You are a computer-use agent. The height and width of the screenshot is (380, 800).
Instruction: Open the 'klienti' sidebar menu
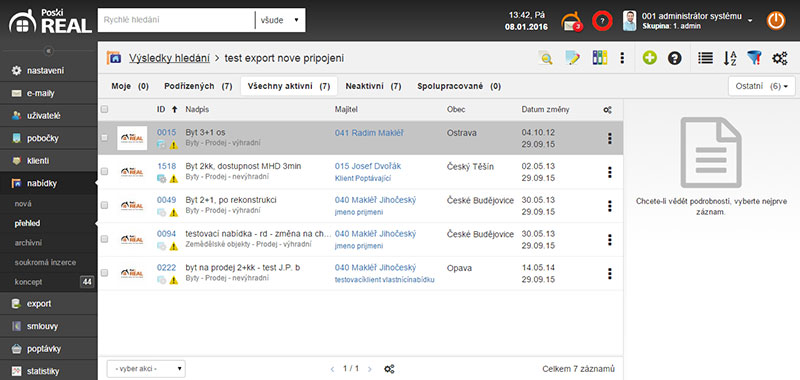(48, 161)
